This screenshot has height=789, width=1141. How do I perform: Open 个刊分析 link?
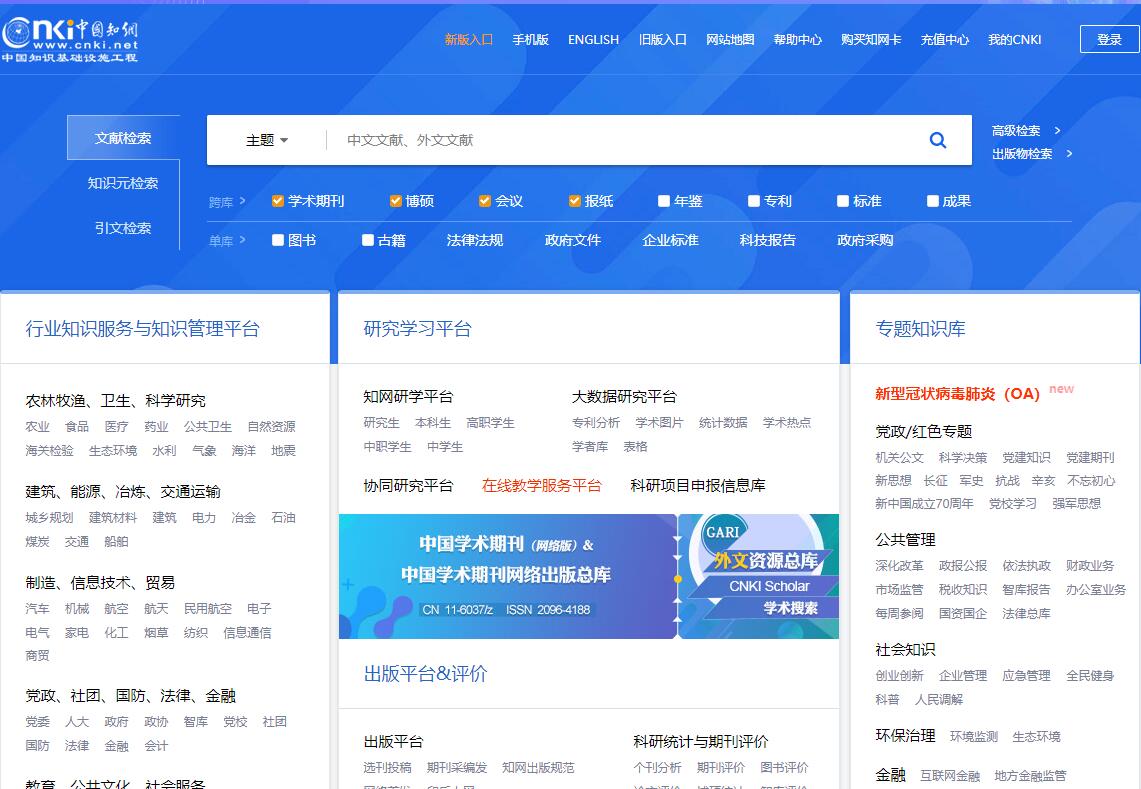click(x=657, y=767)
